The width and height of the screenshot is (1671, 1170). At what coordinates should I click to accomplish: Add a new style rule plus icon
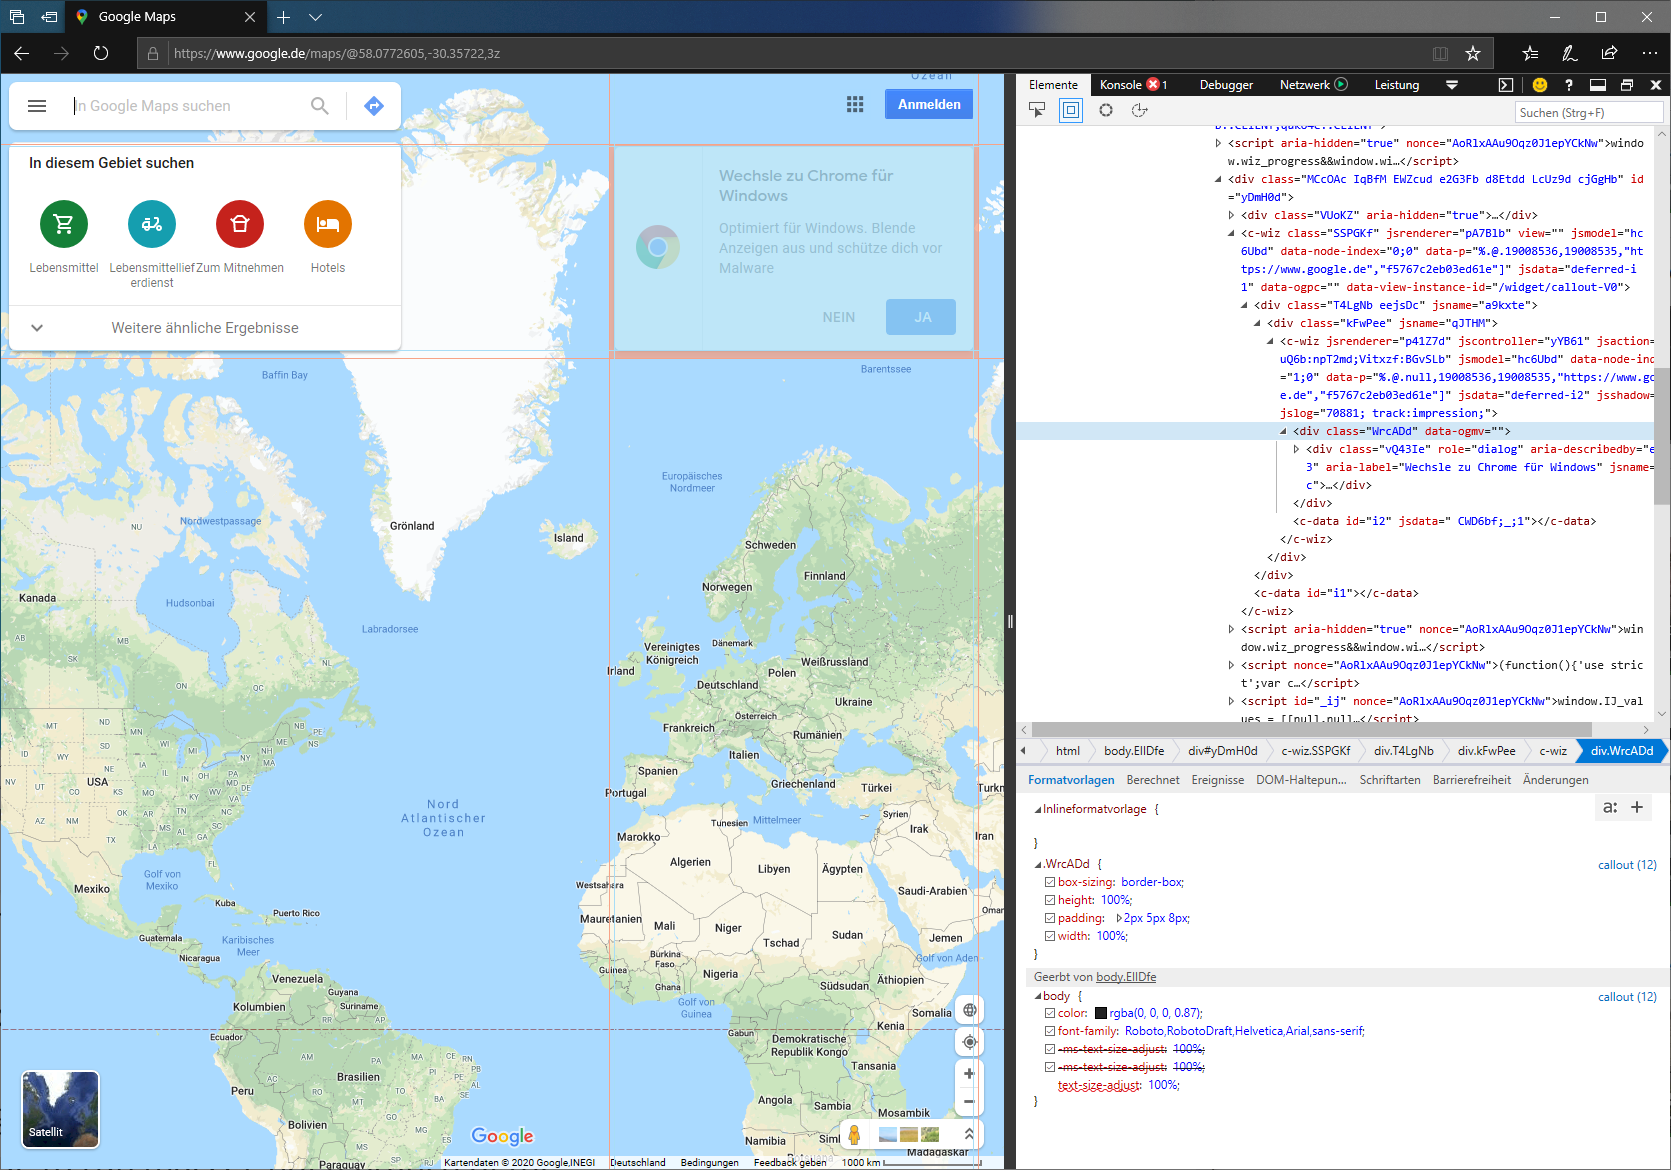coord(1637,807)
